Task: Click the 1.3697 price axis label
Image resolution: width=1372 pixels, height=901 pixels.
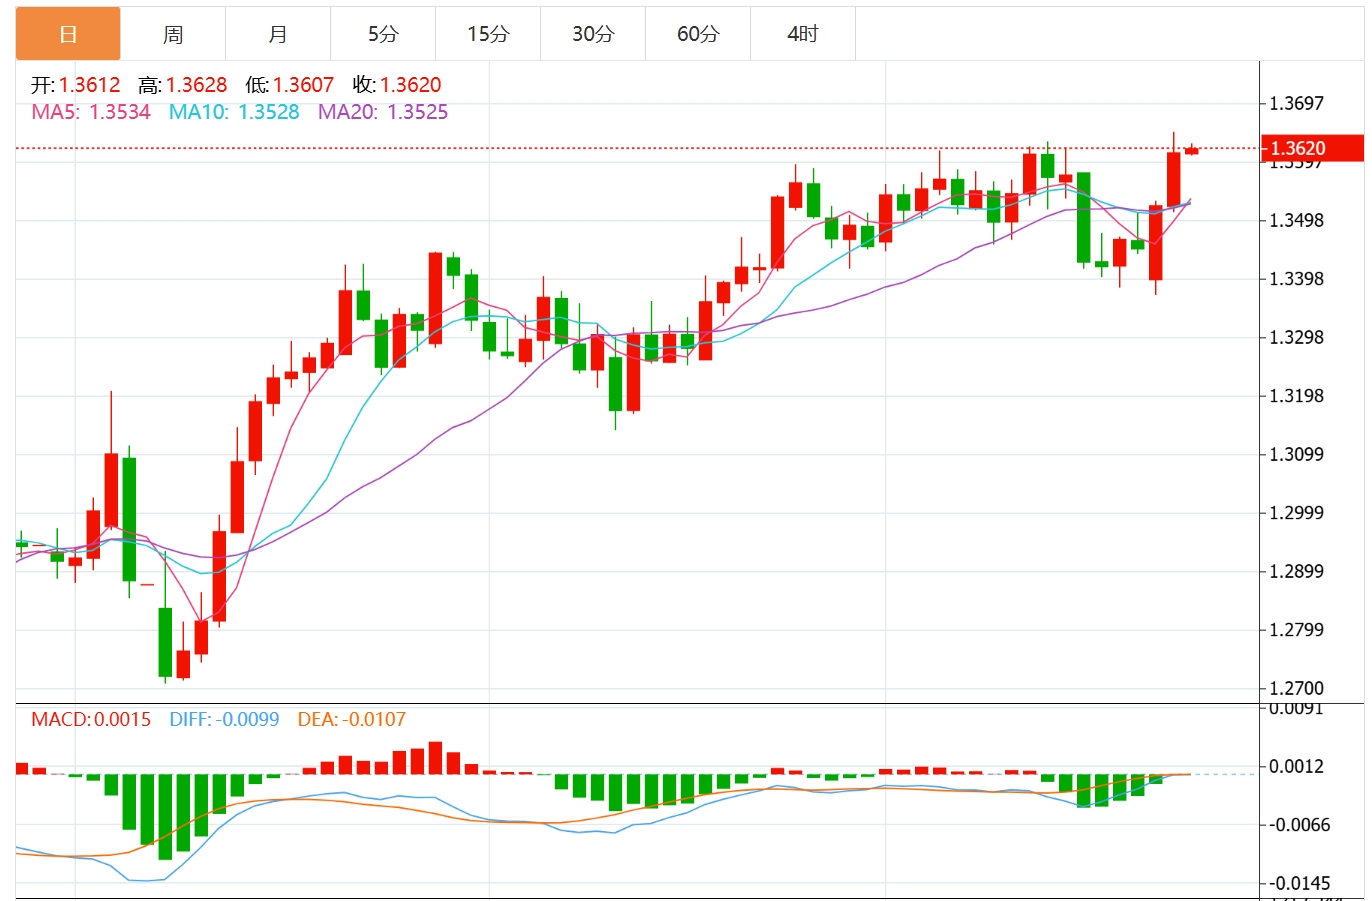Action: pyautogui.click(x=1296, y=103)
